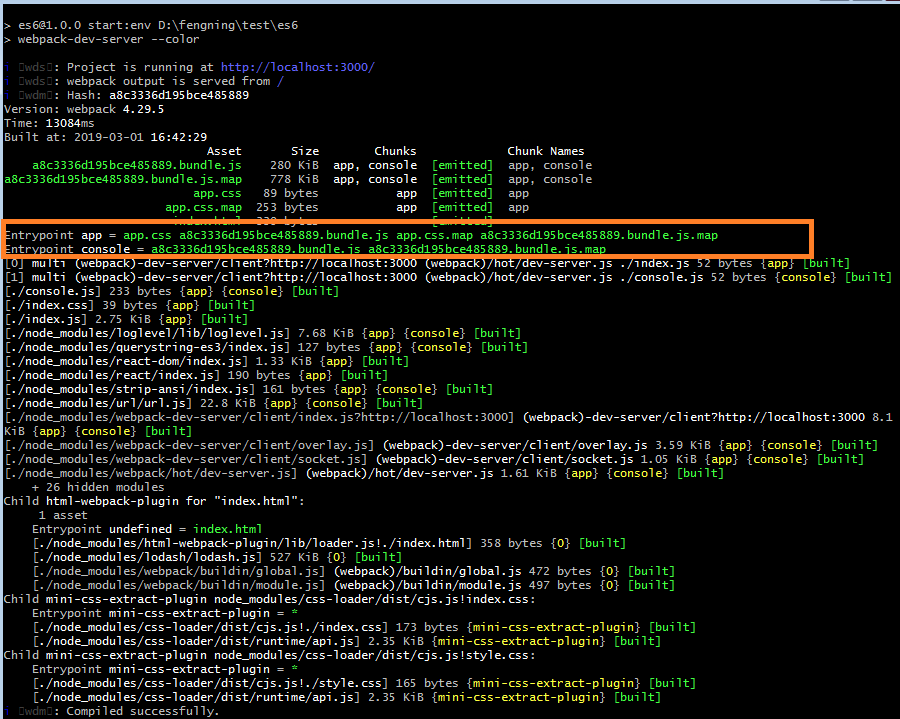Click the react/index.js 190 bytes line
This screenshot has height=719, width=900.
196,375
